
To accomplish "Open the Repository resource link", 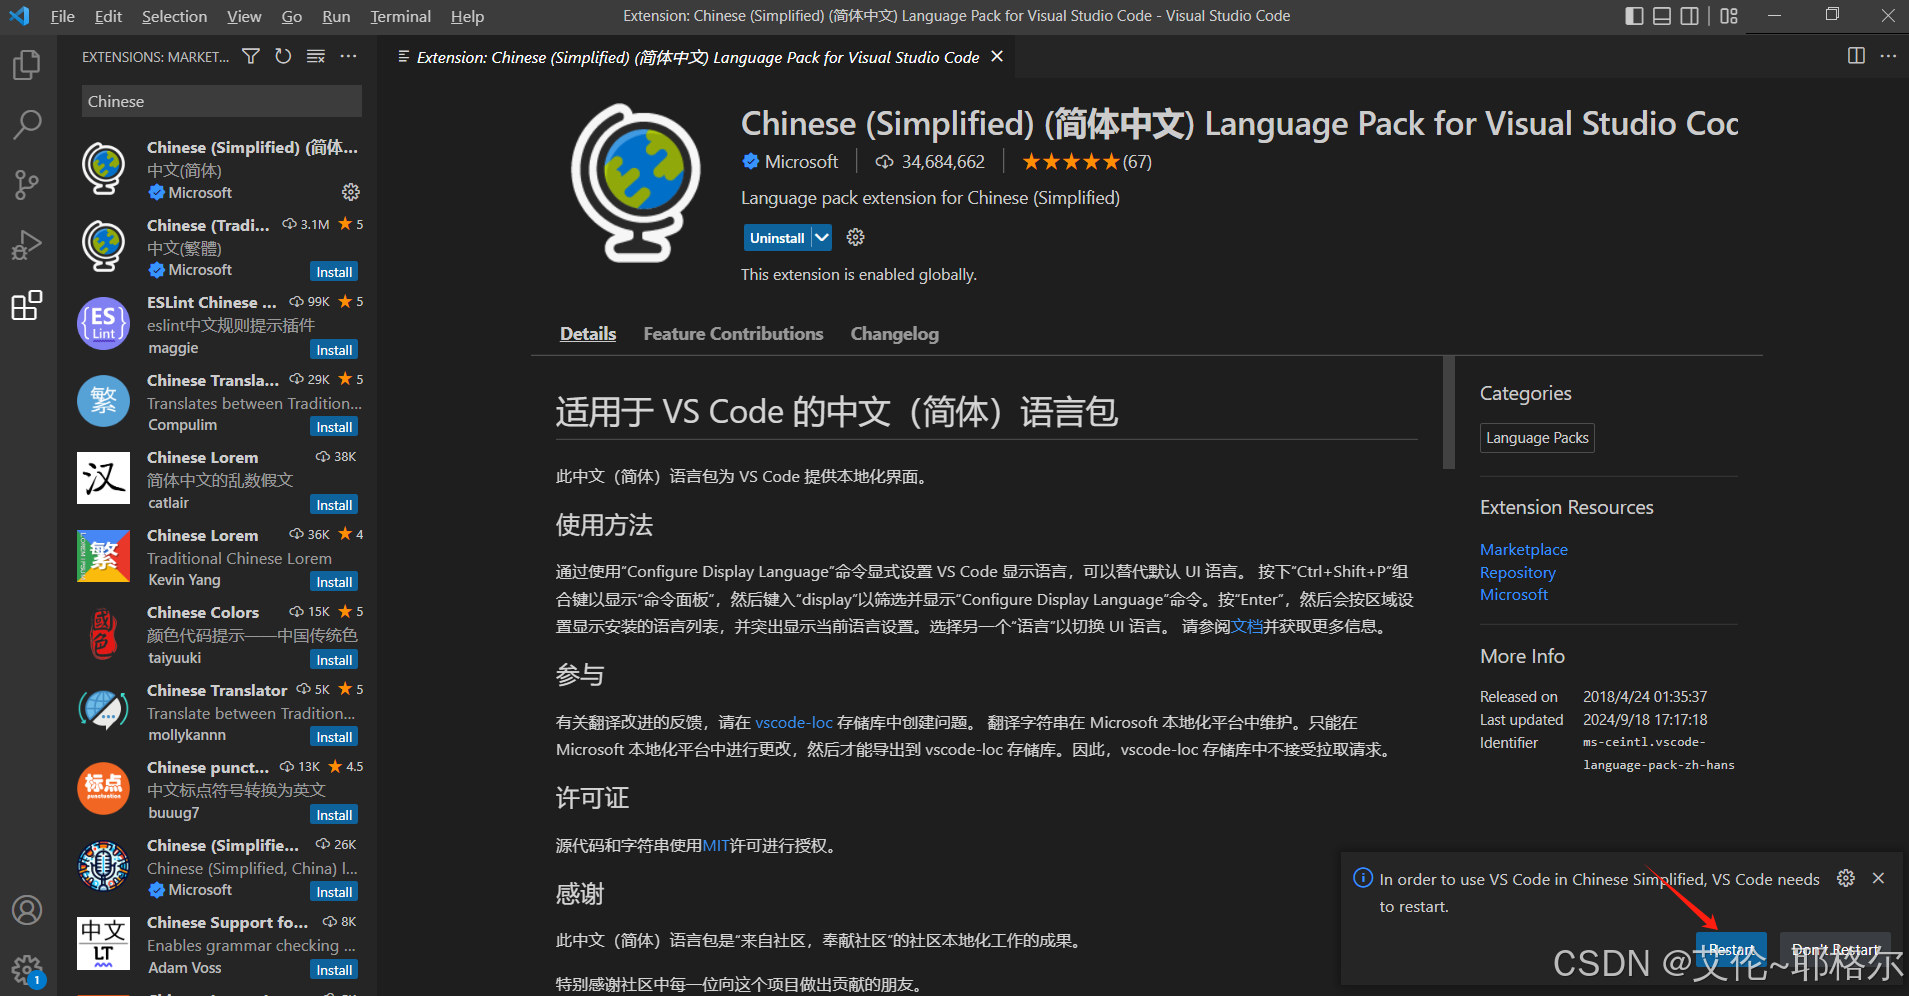I will (1517, 573).
